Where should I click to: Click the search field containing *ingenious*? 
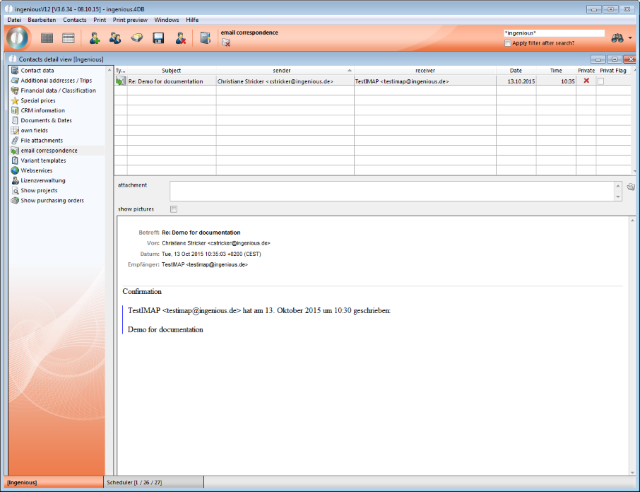[553, 33]
